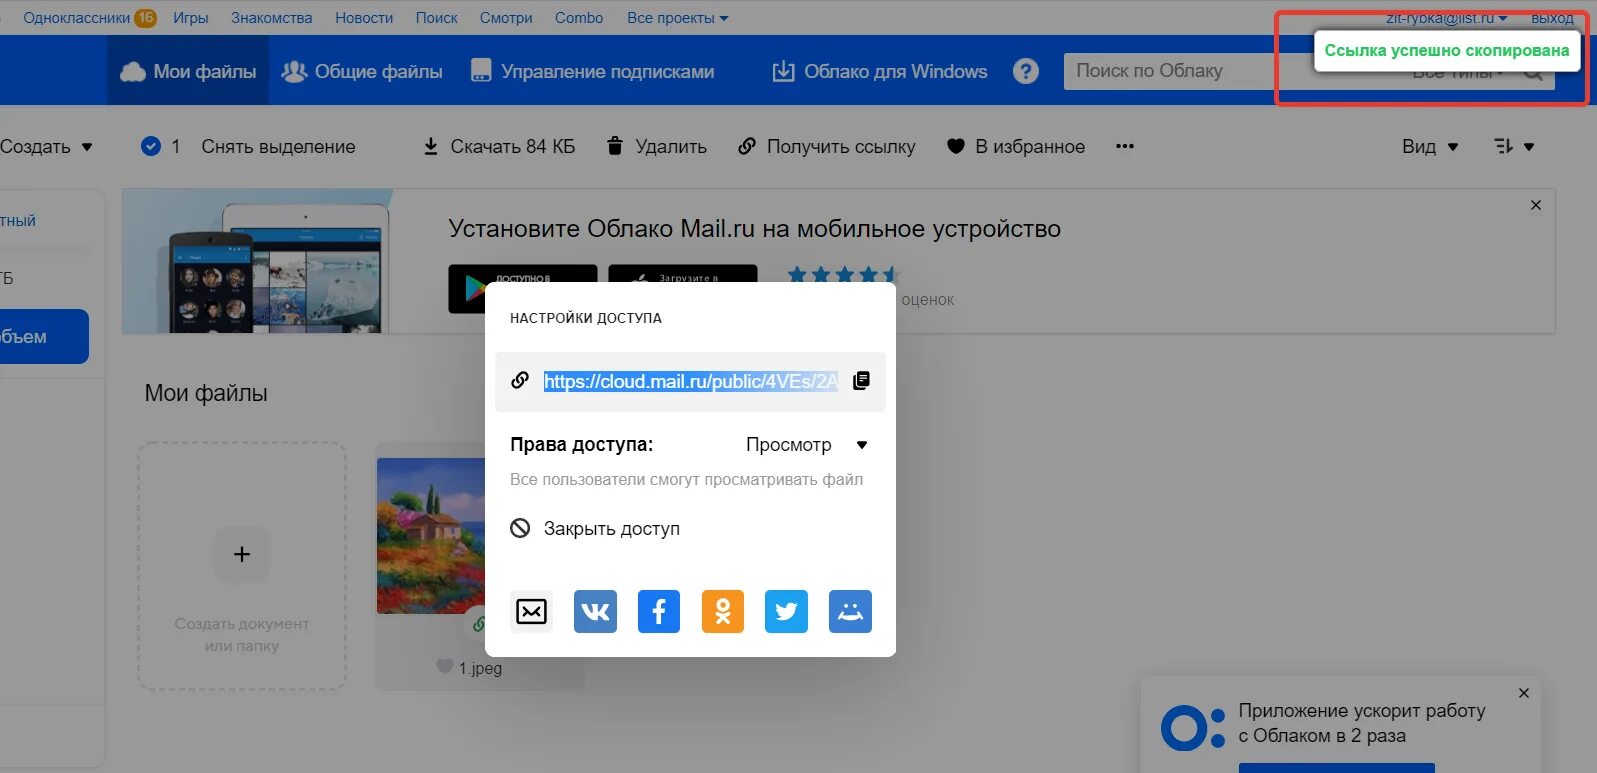This screenshot has width=1597, height=773.
Task: Log out with the выход link
Action: [1552, 18]
